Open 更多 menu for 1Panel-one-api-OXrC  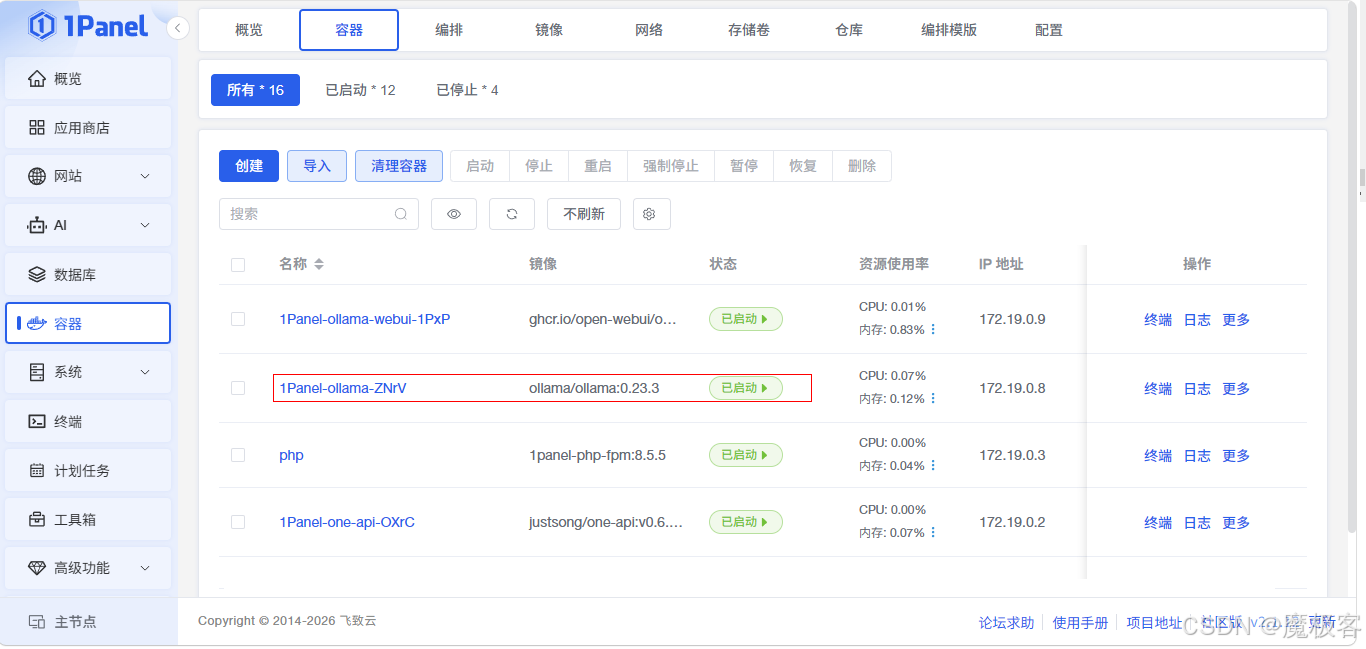tap(1236, 523)
